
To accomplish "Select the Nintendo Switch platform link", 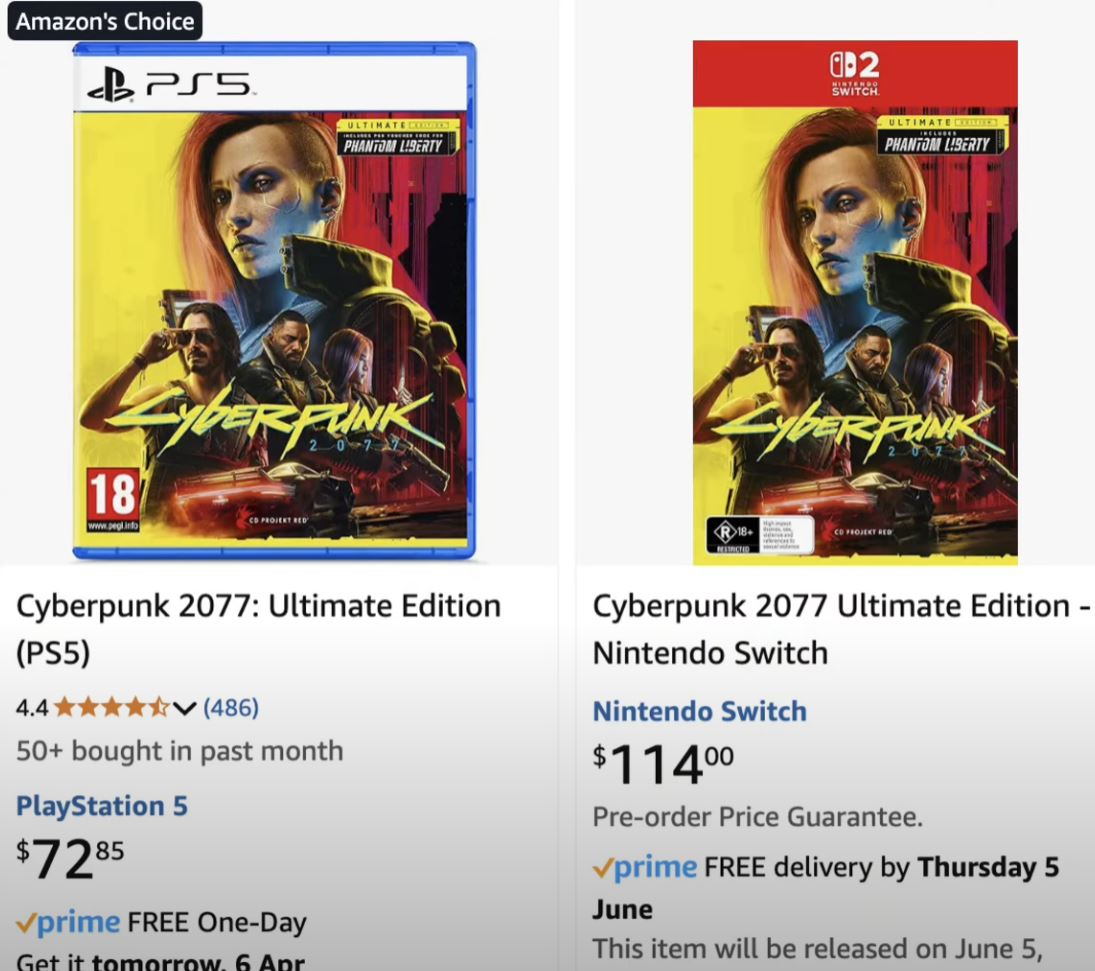I will [700, 711].
